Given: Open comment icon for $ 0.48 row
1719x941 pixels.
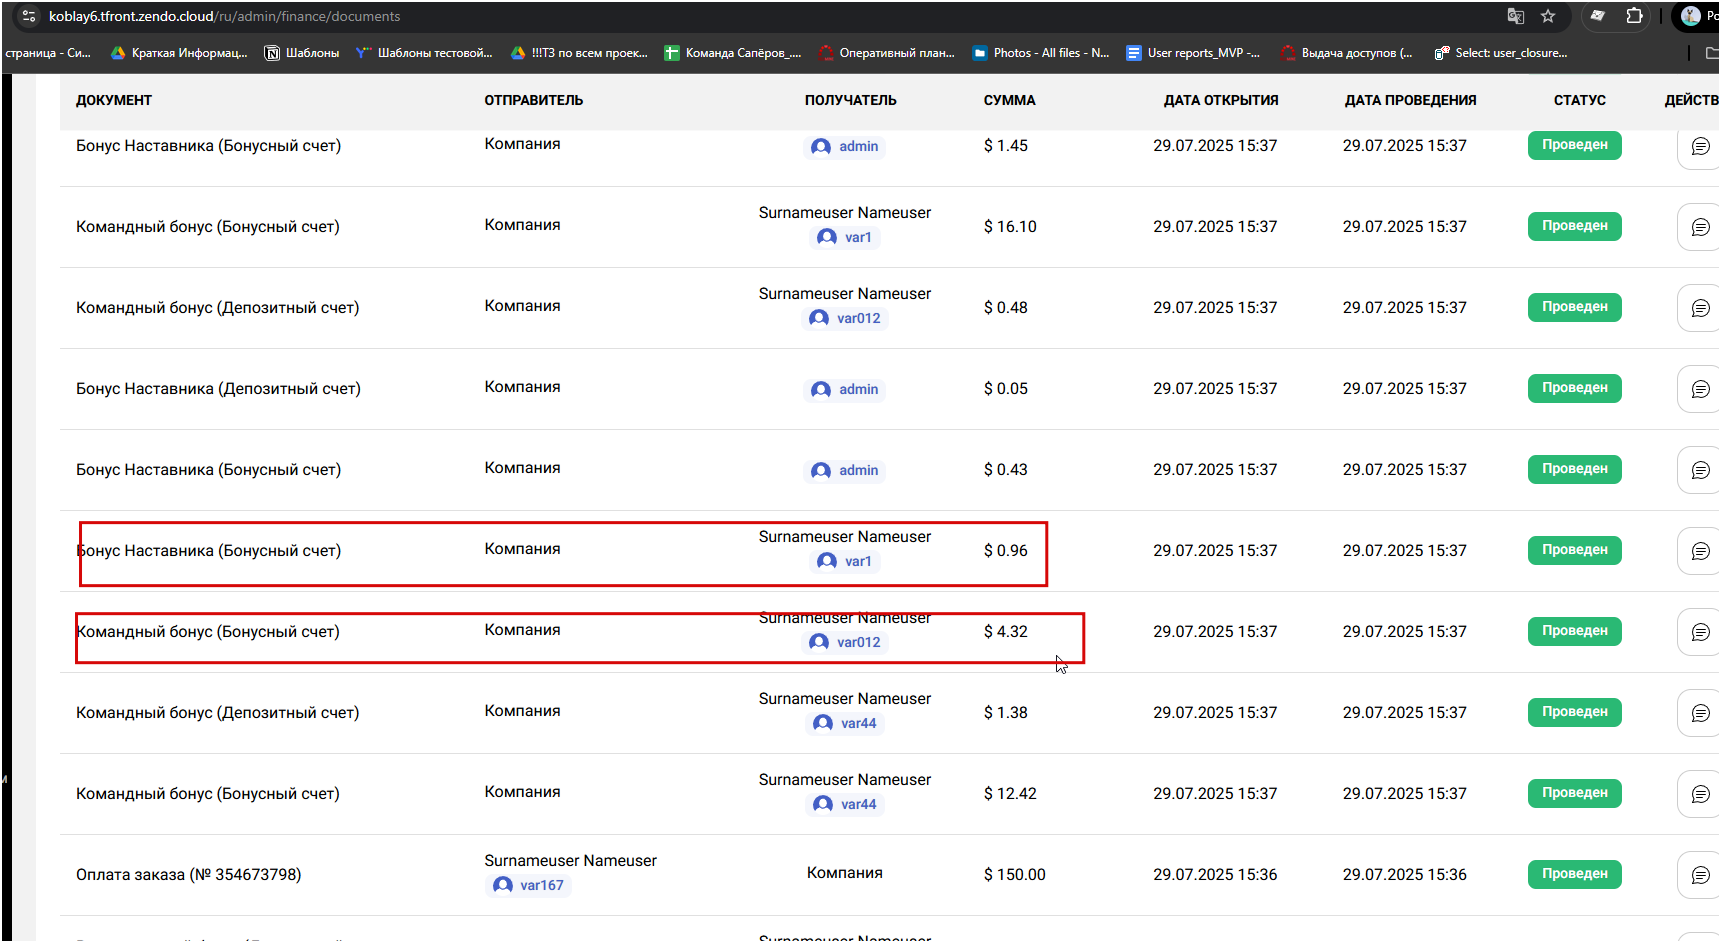Looking at the screenshot, I should coord(1700,308).
